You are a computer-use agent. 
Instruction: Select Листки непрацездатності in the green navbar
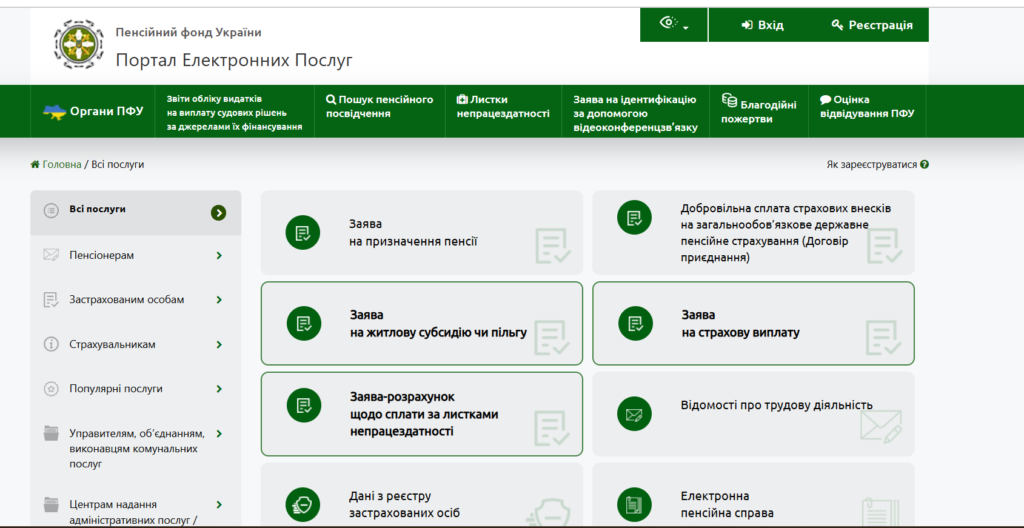point(503,106)
